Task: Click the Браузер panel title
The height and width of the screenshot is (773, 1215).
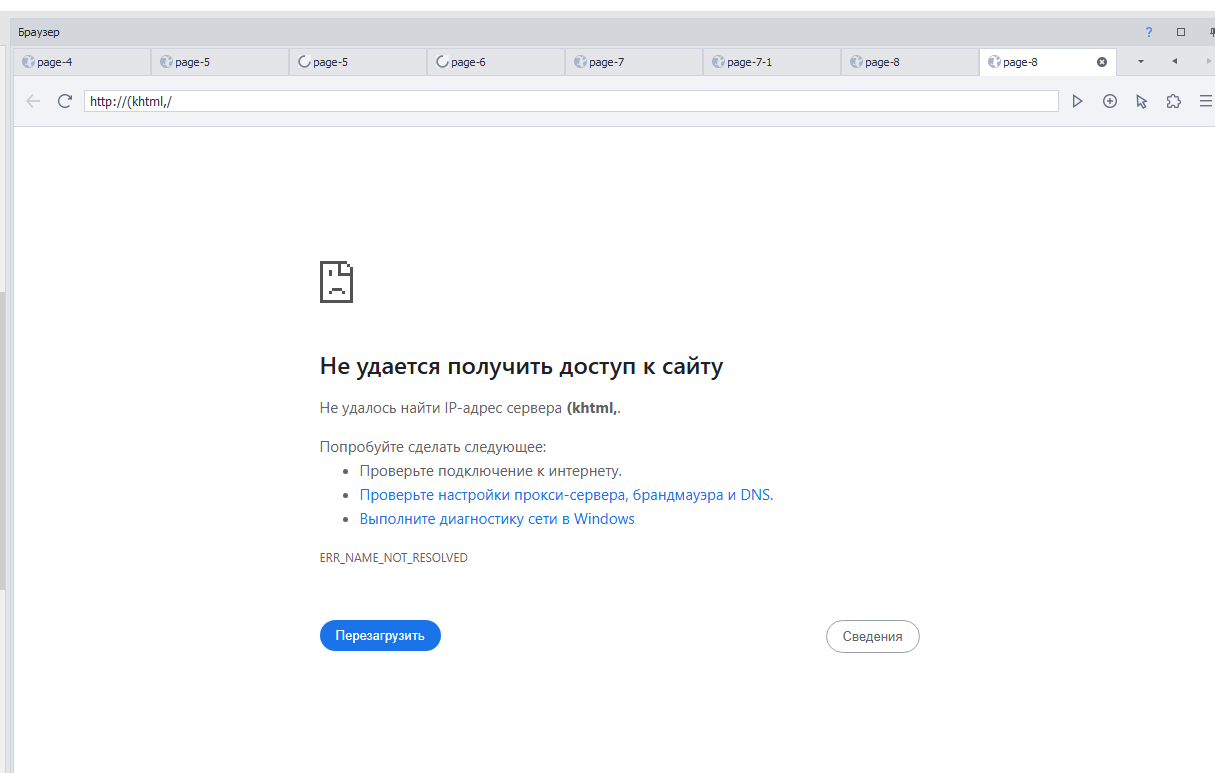Action: click(x=39, y=32)
